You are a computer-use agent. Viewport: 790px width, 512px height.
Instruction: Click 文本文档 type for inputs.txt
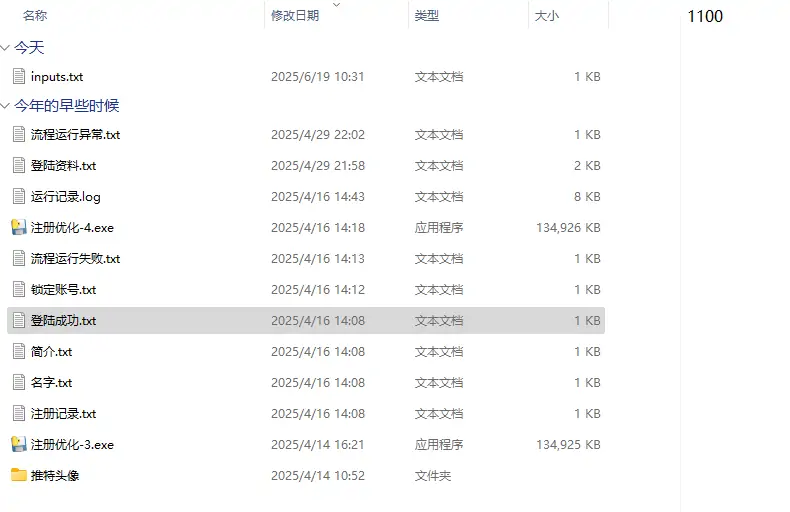[439, 77]
